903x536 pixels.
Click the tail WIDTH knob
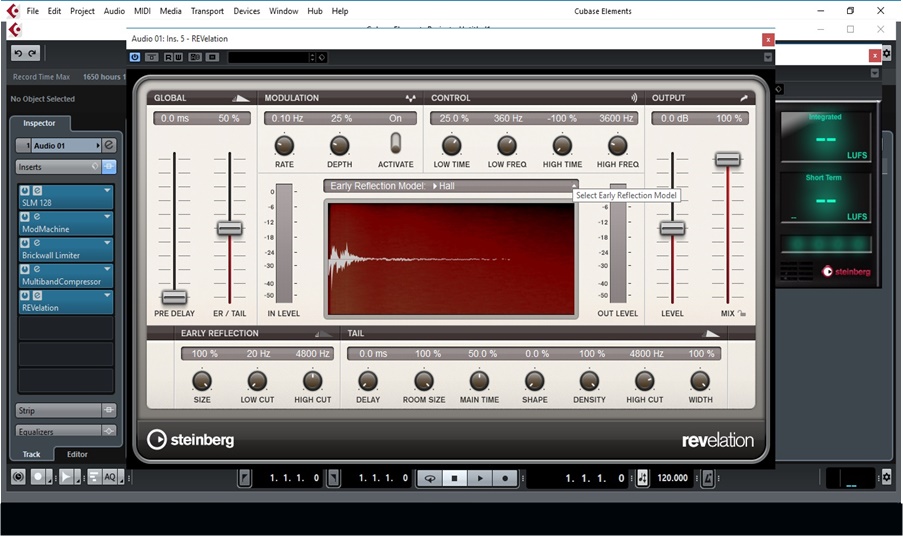[700, 381]
